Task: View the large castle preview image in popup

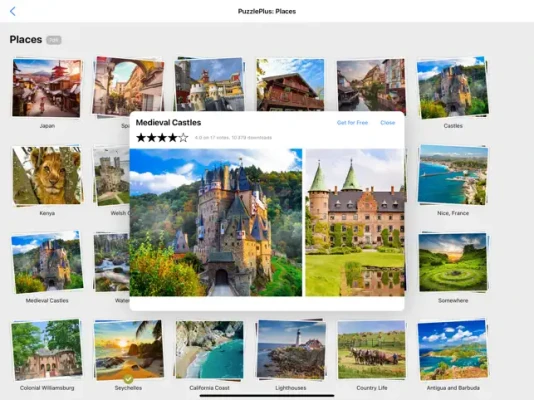Action: [216, 222]
